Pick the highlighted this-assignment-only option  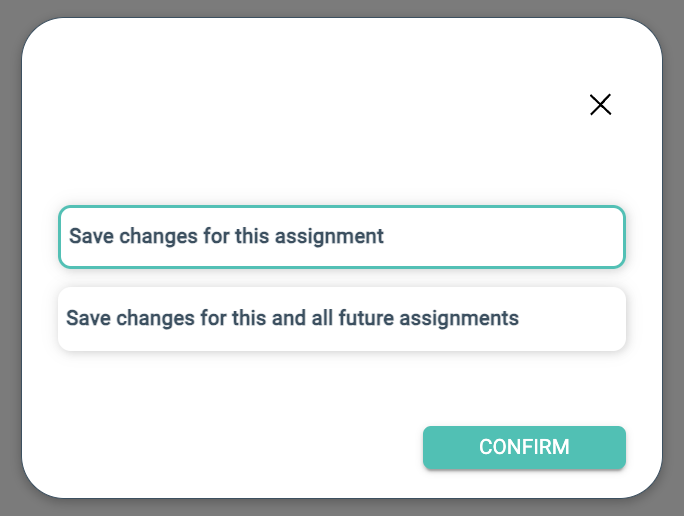point(341,237)
